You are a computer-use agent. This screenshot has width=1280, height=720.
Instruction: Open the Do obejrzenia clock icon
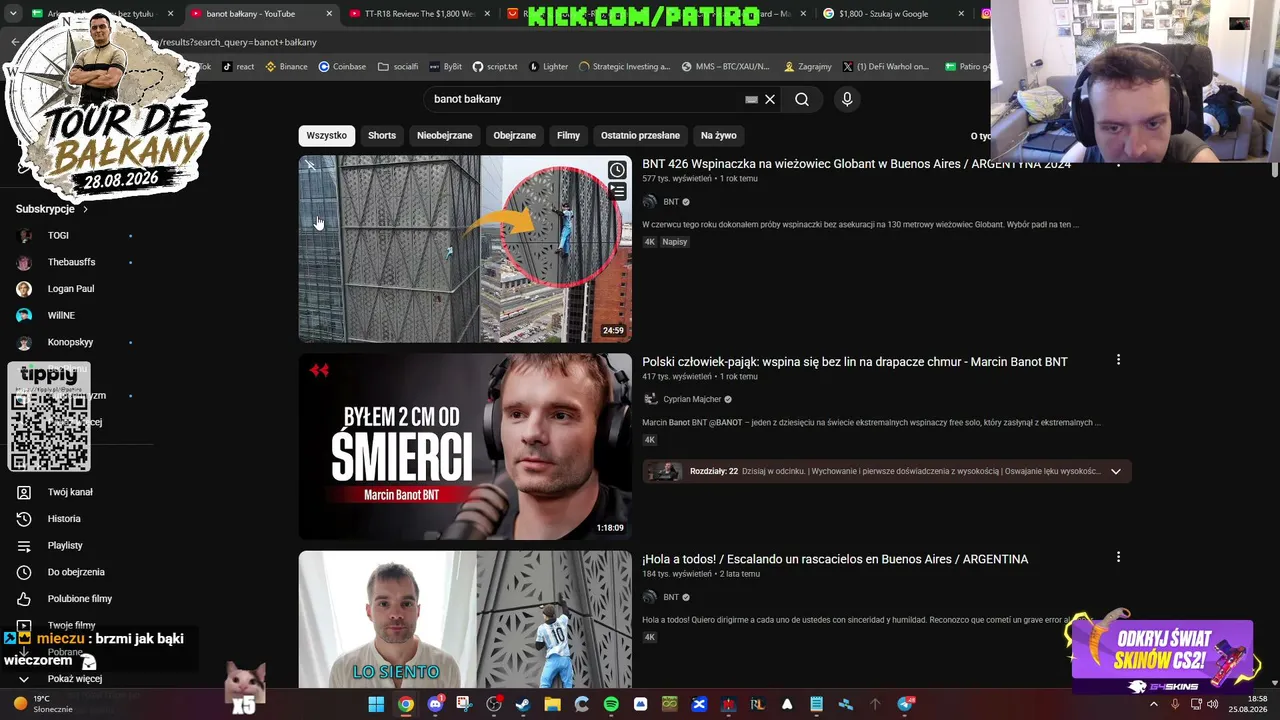[24, 572]
